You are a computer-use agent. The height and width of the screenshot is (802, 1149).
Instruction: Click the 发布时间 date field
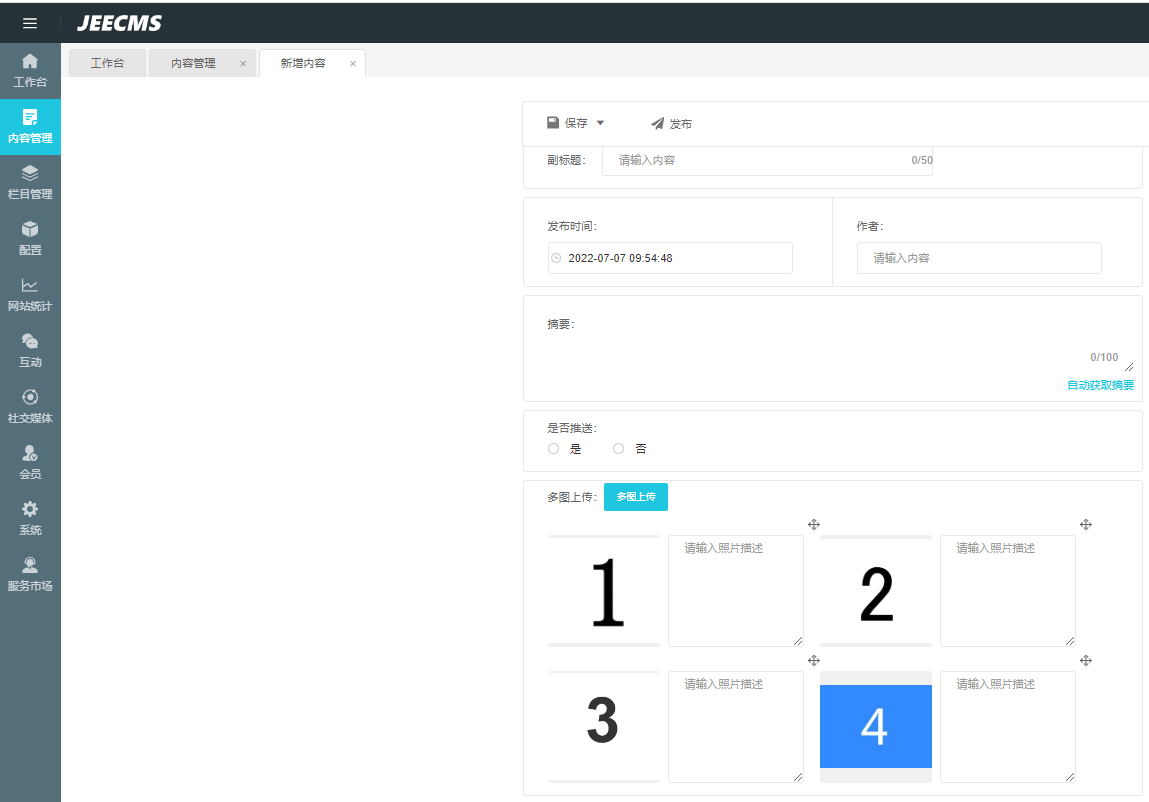670,258
